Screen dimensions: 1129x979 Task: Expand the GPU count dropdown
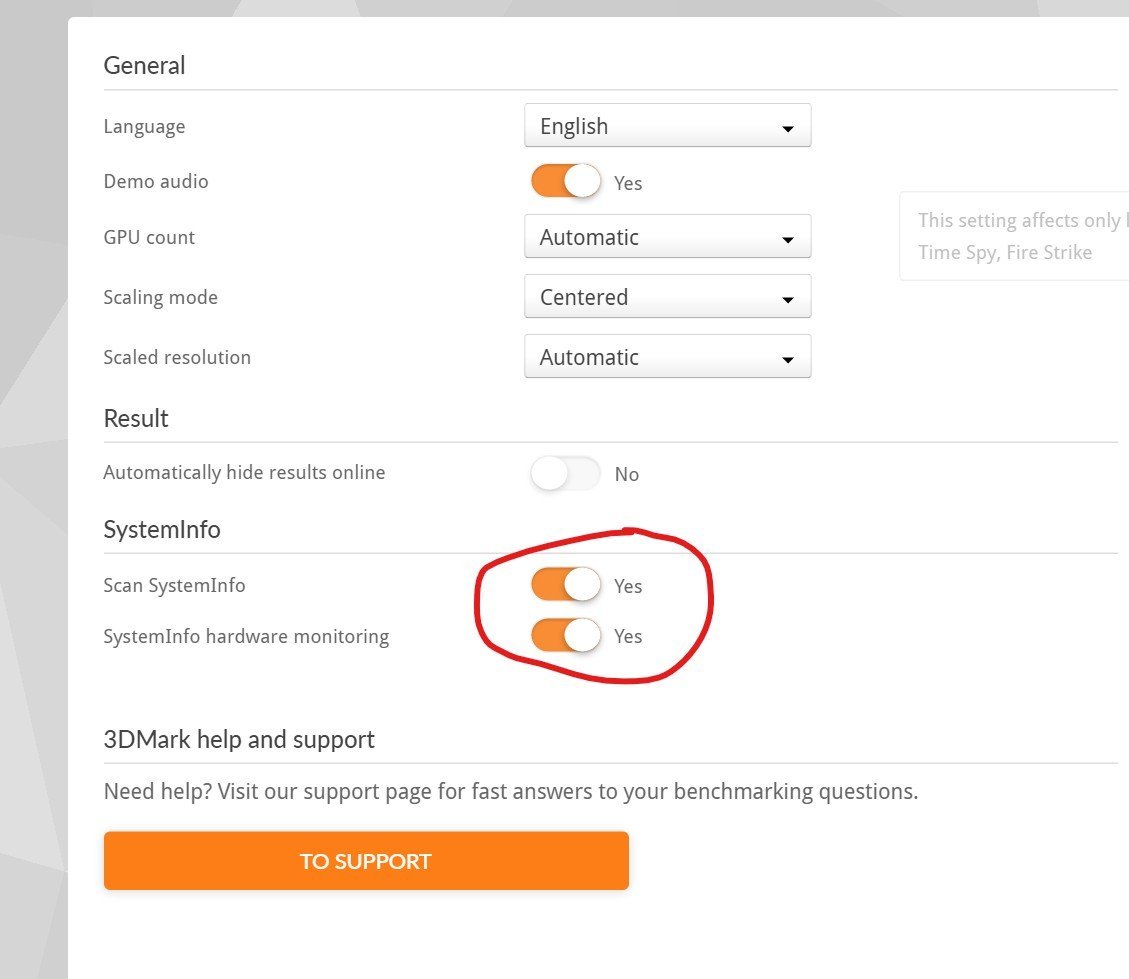[667, 236]
